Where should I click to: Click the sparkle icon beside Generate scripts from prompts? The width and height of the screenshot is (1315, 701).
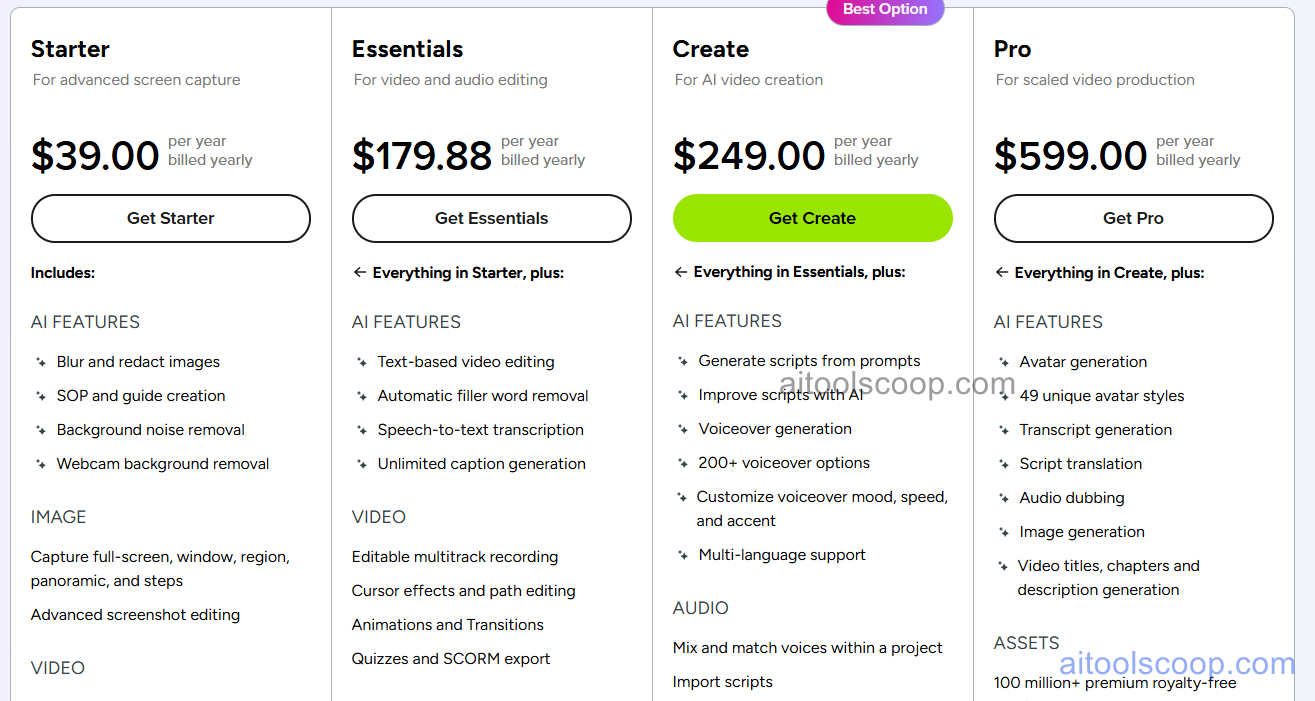(x=684, y=361)
